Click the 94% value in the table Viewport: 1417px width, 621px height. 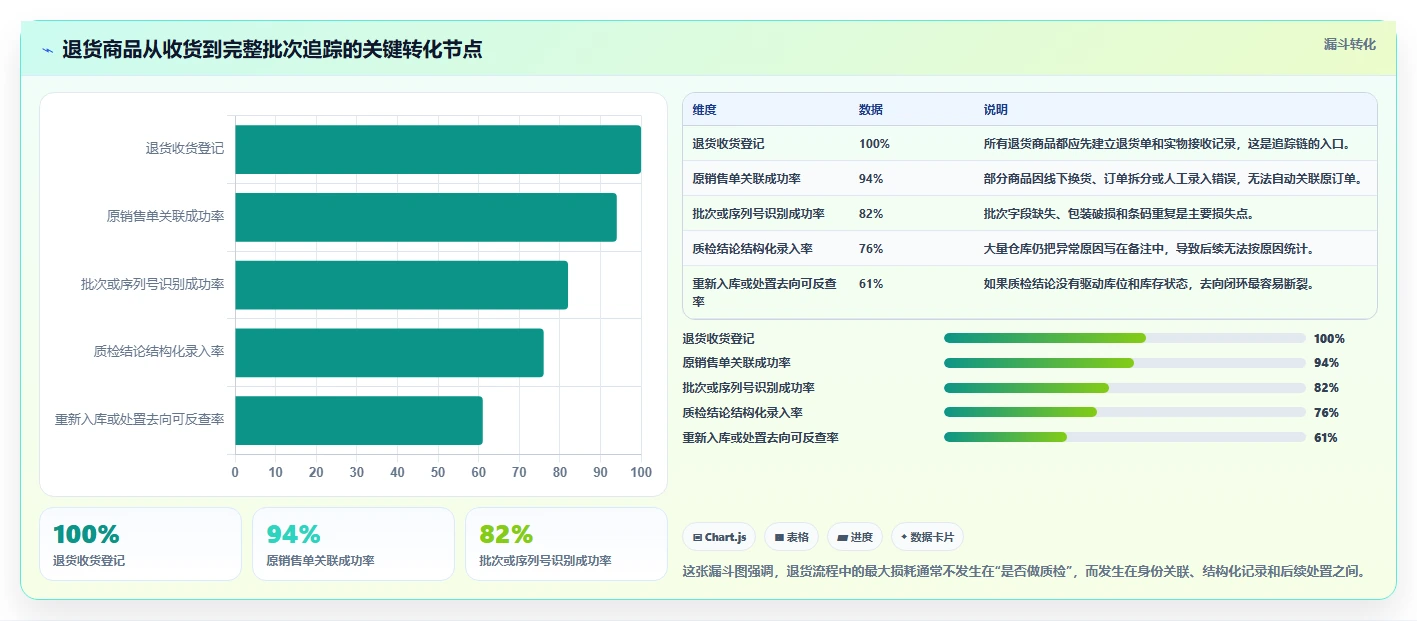(x=871, y=179)
